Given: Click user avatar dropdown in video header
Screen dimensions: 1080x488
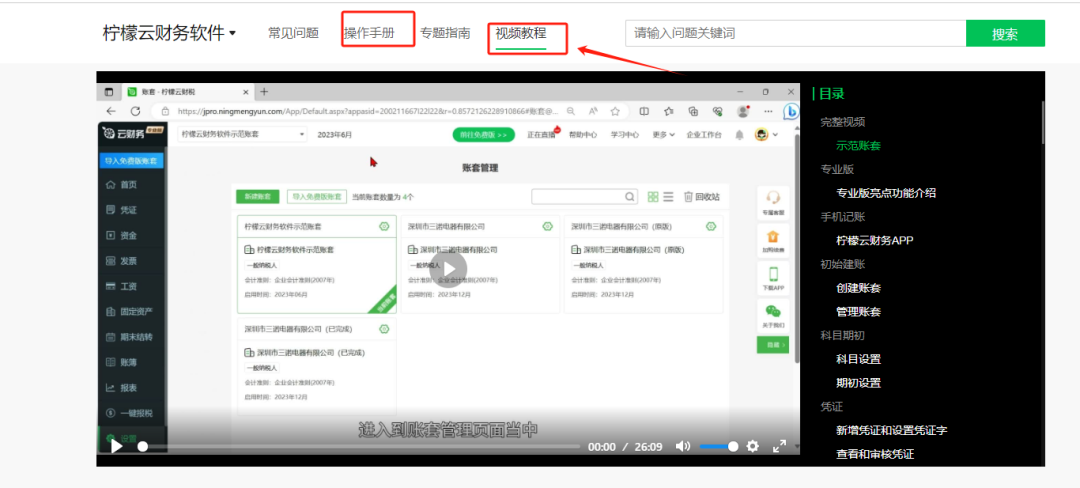Looking at the screenshot, I should (x=766, y=135).
